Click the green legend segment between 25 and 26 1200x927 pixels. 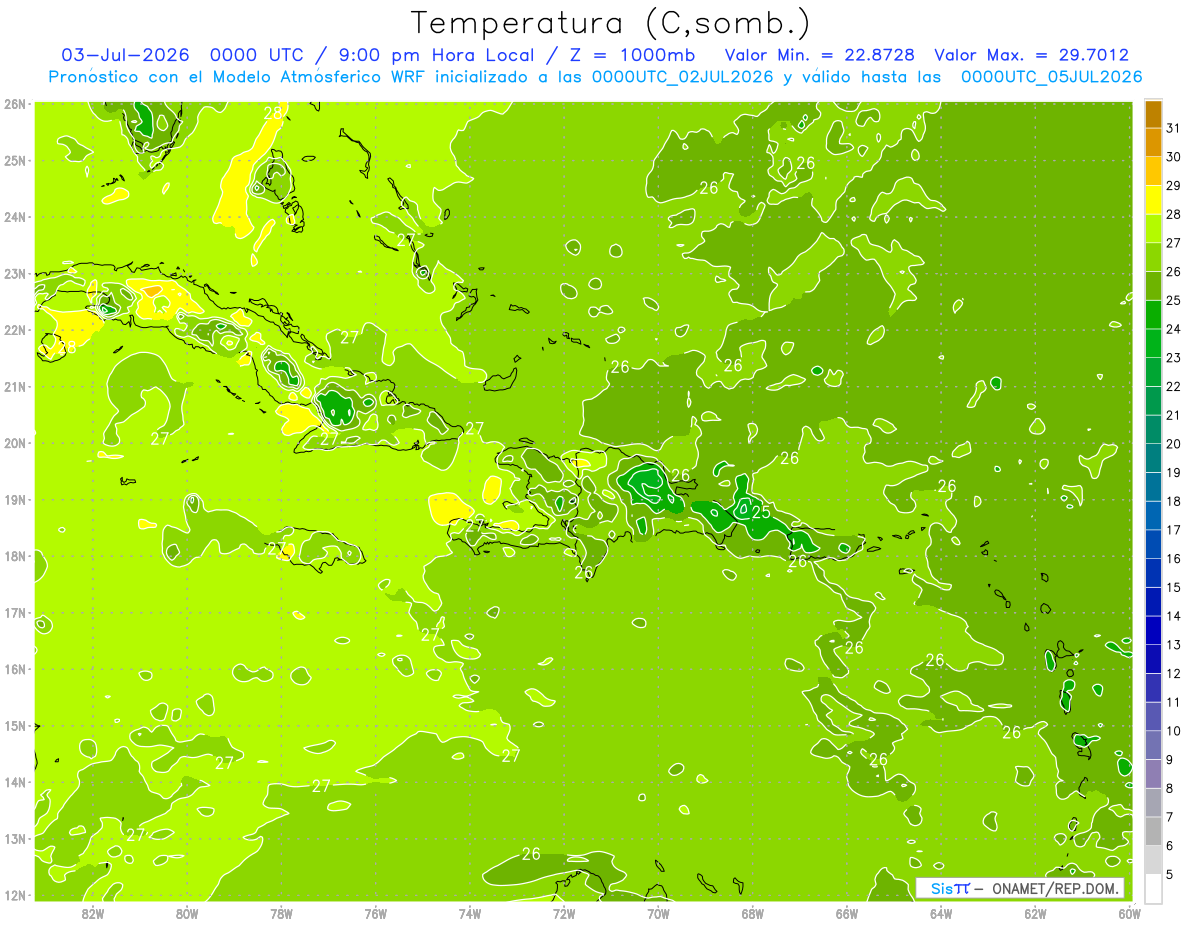(1153, 286)
